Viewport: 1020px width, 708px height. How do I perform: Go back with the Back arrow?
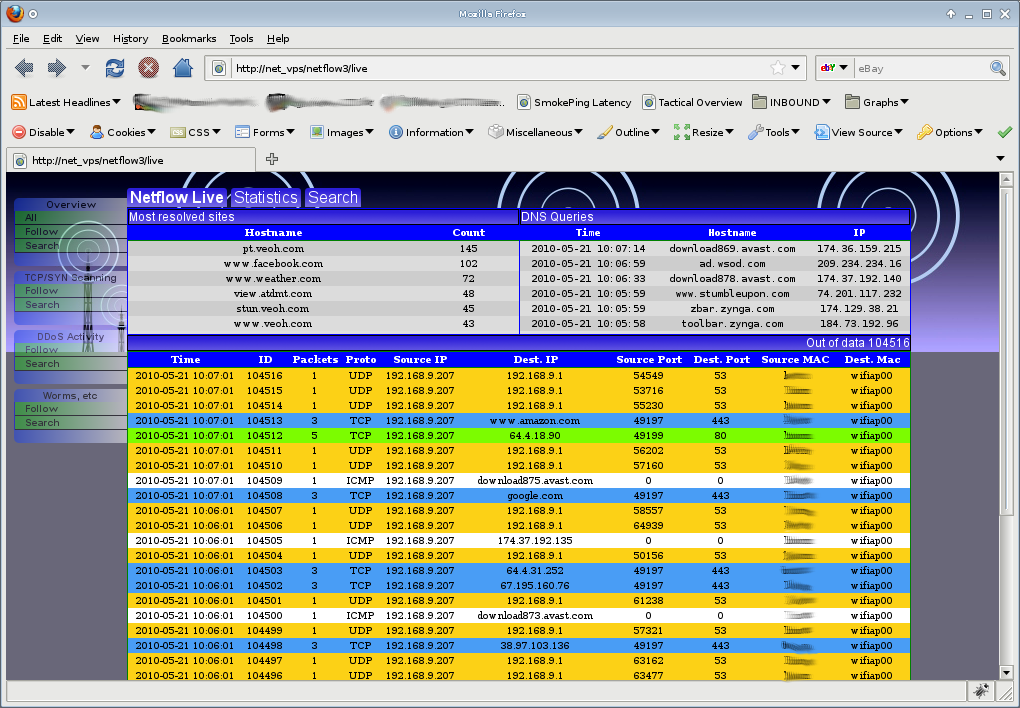click(x=24, y=68)
